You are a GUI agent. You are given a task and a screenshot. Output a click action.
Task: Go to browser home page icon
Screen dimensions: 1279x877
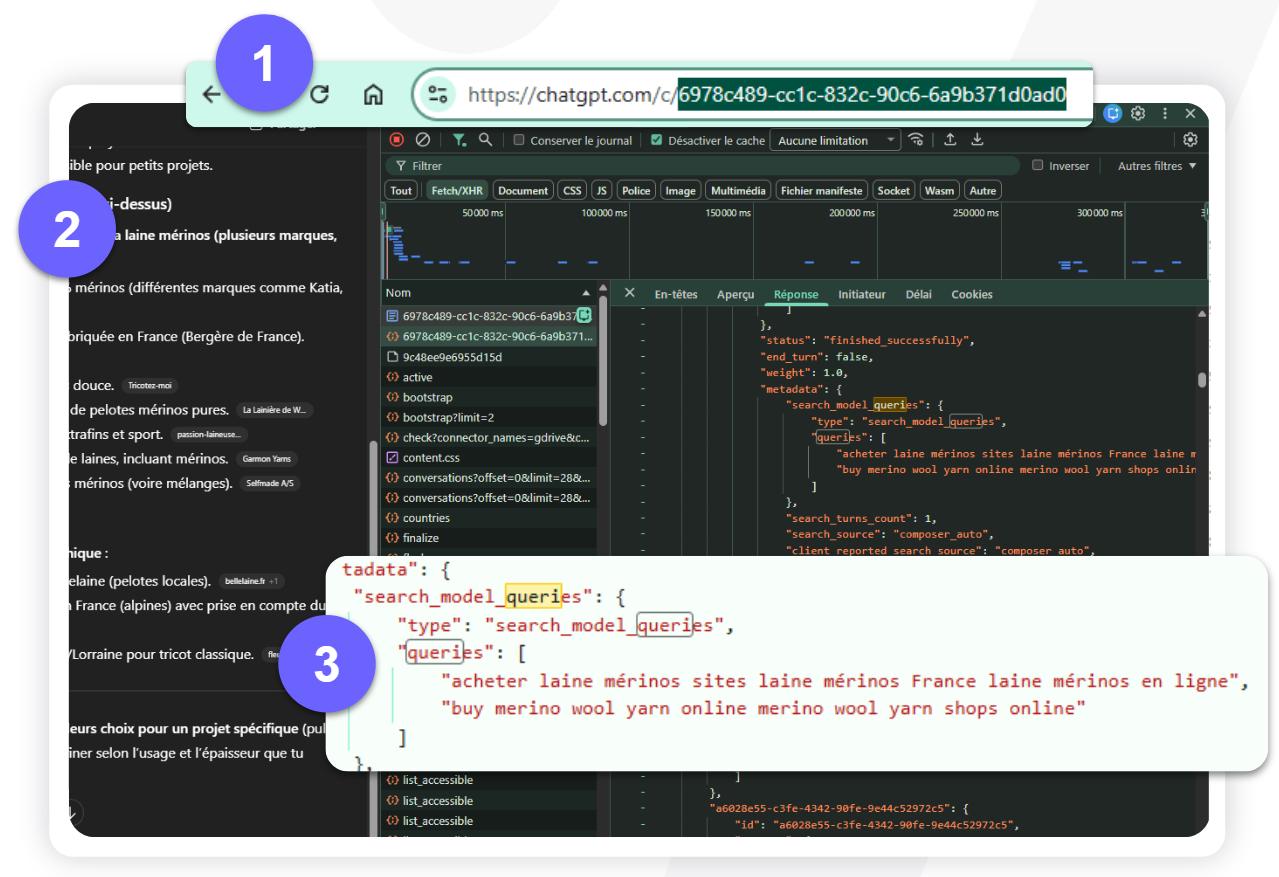373,94
